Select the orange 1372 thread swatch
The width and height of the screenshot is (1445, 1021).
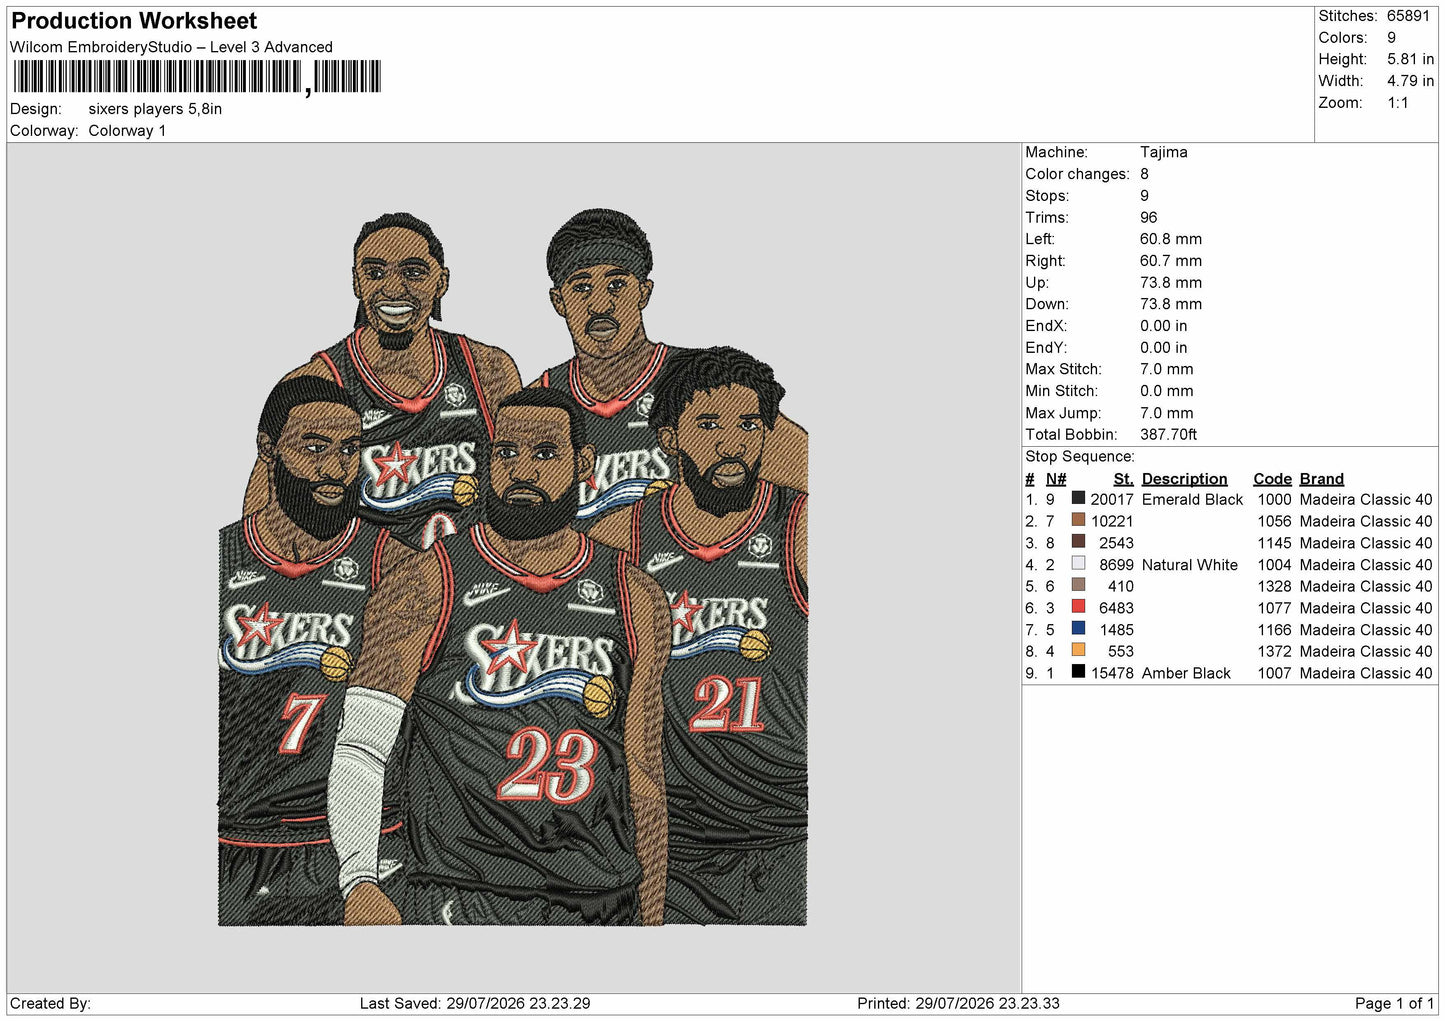click(1078, 650)
